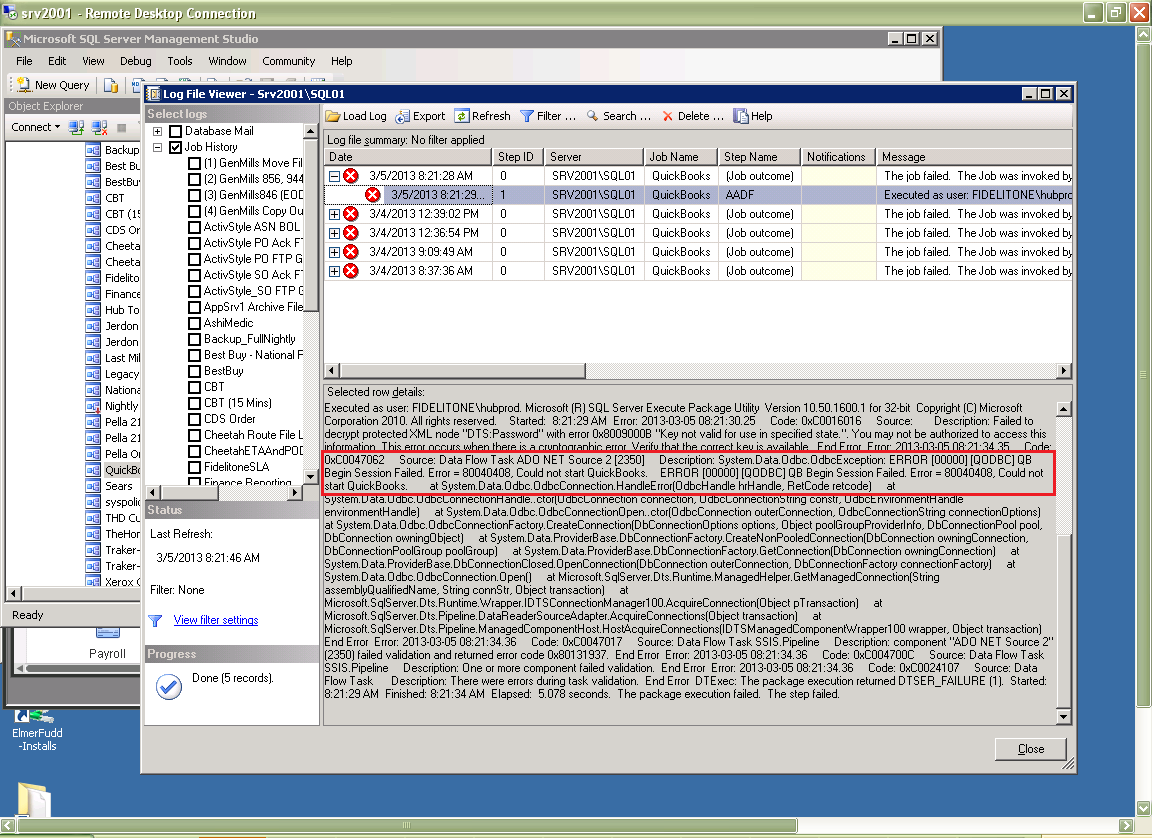Expand the 3/4/2013 12:39:02 PM log row
This screenshot has width=1152, height=838.
click(334, 214)
